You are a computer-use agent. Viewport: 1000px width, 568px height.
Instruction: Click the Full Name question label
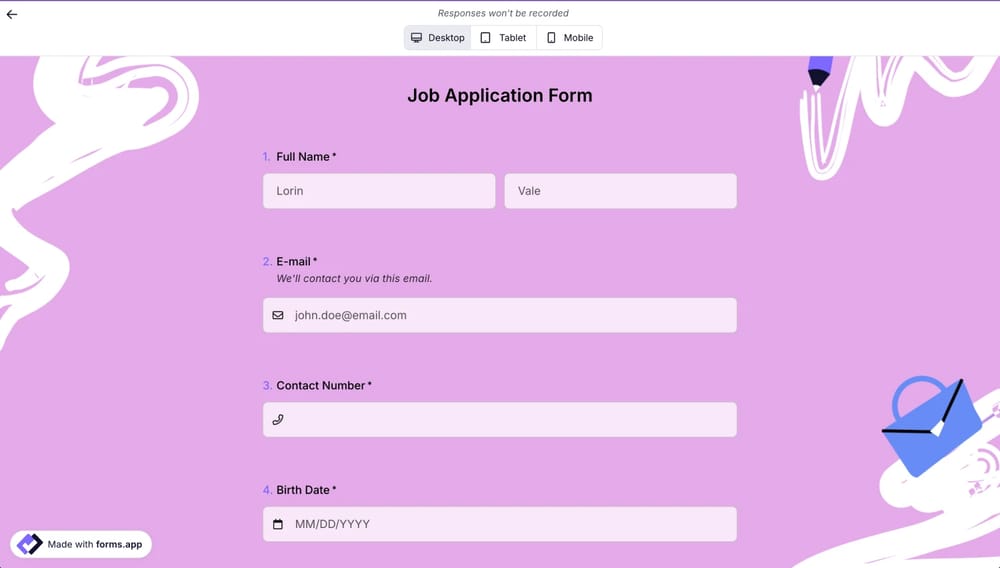tap(303, 157)
